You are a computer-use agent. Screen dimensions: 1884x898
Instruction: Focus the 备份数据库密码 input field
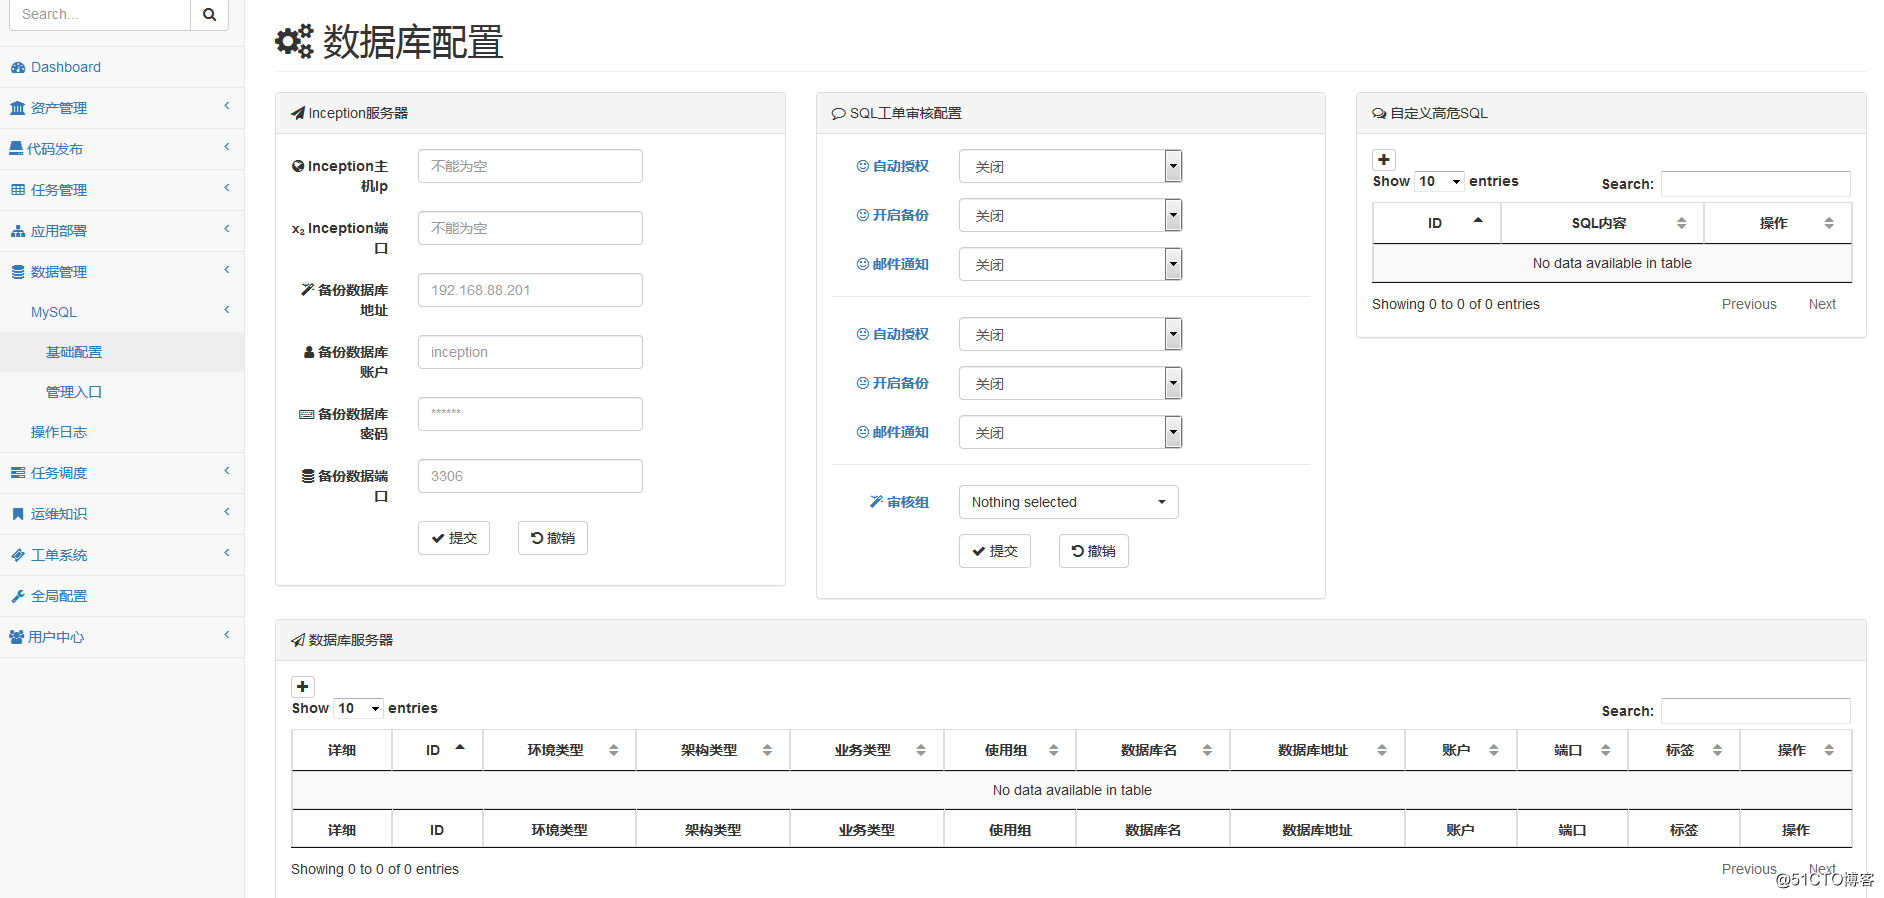[530, 414]
